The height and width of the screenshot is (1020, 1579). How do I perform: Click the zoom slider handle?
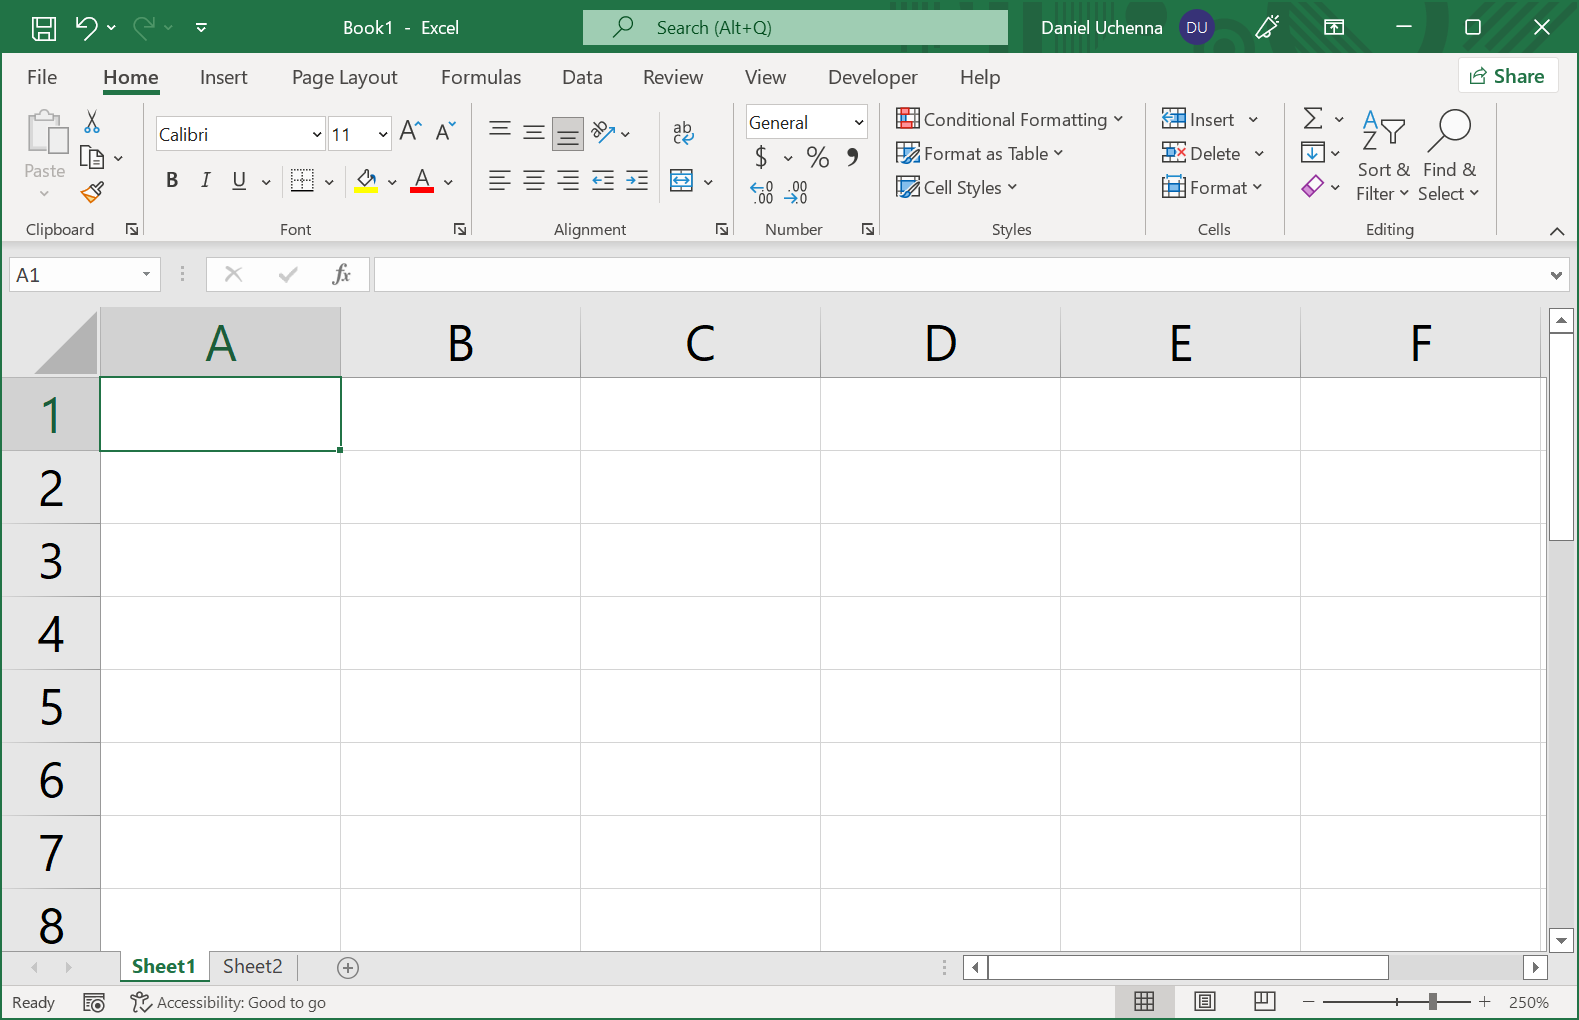[x=1433, y=1001]
